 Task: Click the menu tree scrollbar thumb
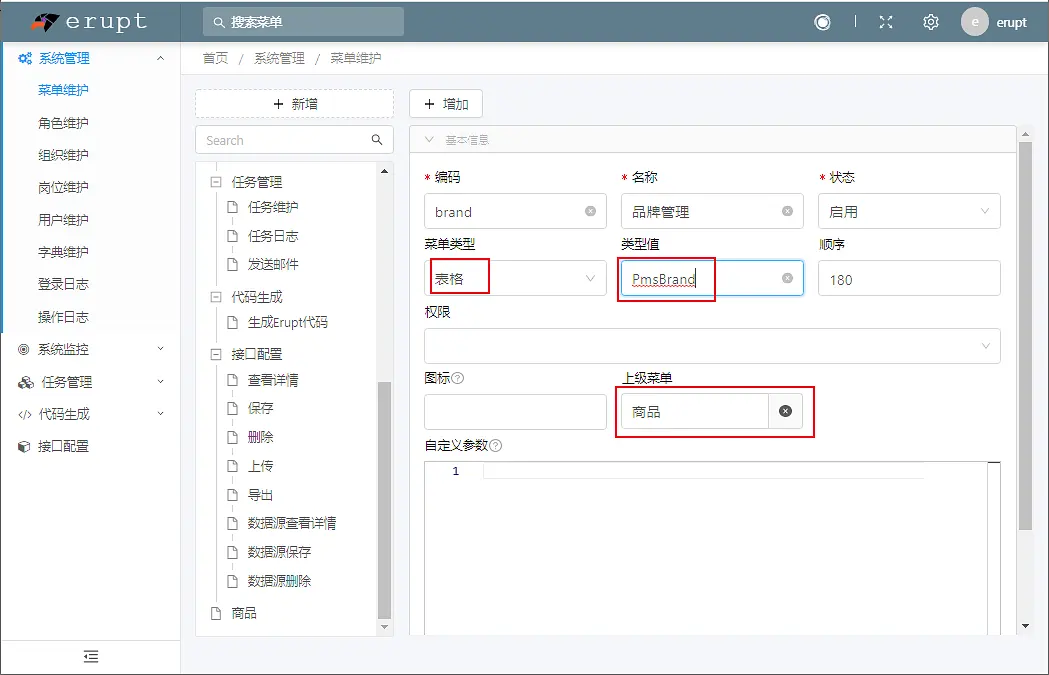pos(384,500)
